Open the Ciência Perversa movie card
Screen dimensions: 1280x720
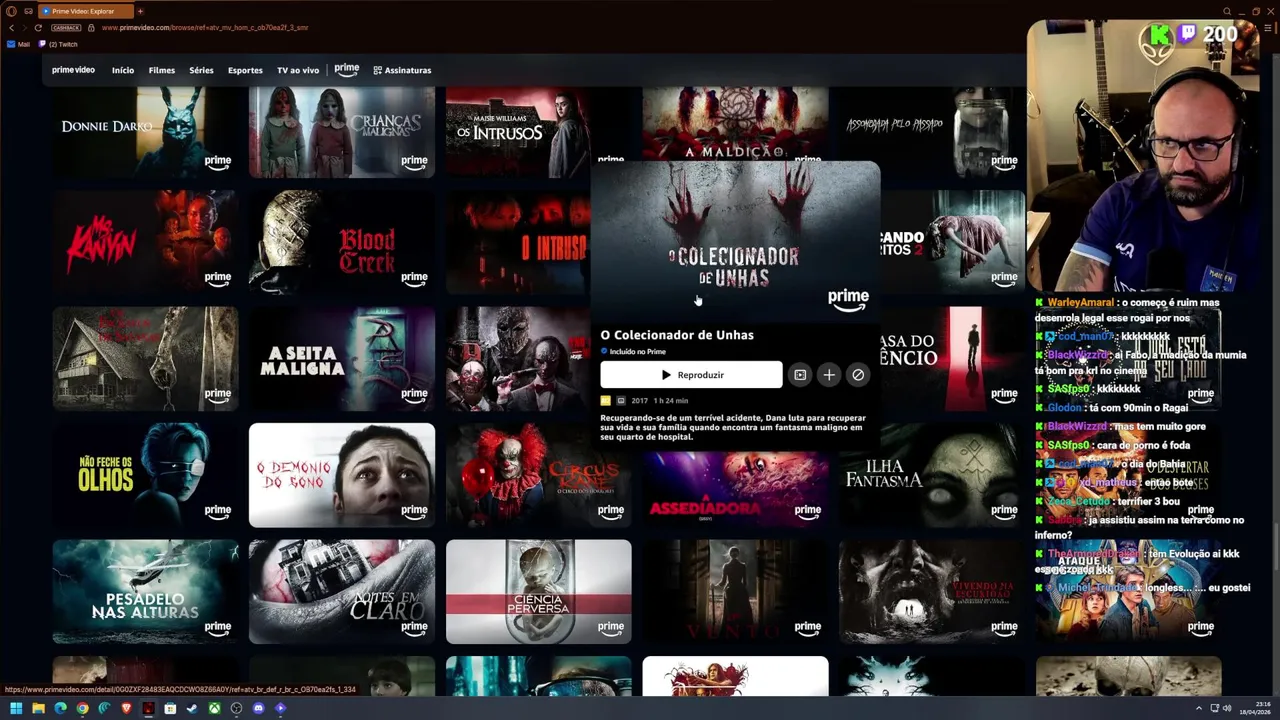[x=538, y=592]
